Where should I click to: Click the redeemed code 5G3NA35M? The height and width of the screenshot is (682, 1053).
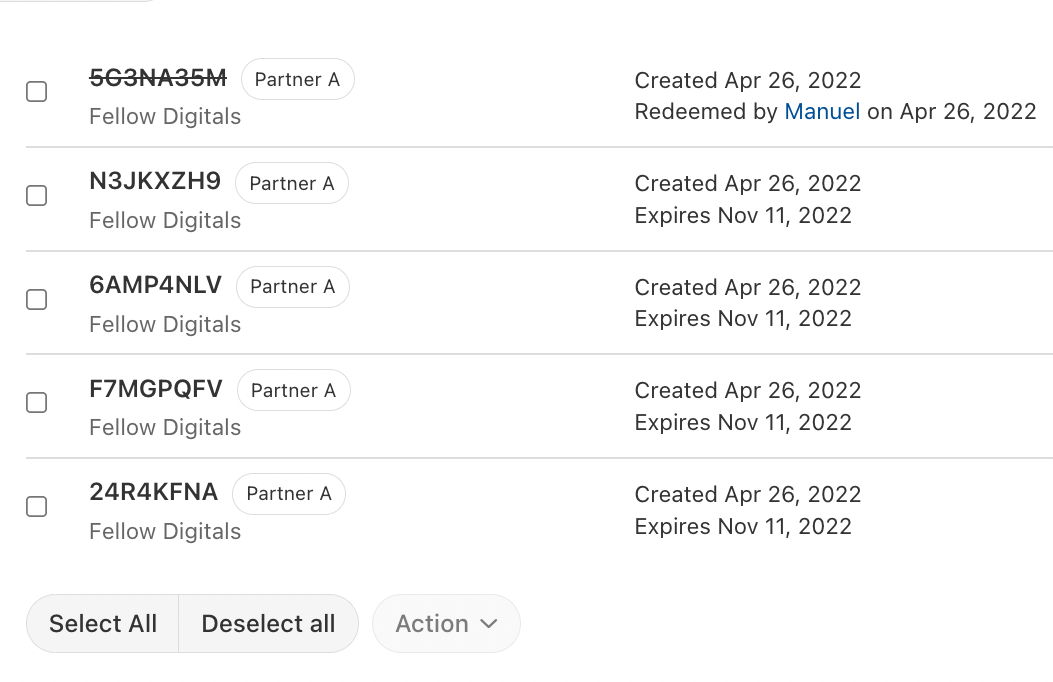(158, 78)
